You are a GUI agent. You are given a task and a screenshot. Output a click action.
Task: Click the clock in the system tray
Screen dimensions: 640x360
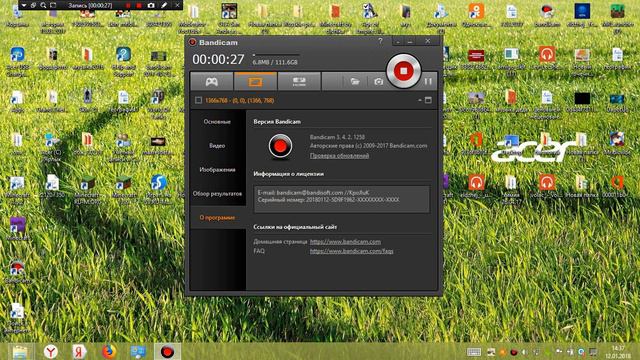(618, 352)
